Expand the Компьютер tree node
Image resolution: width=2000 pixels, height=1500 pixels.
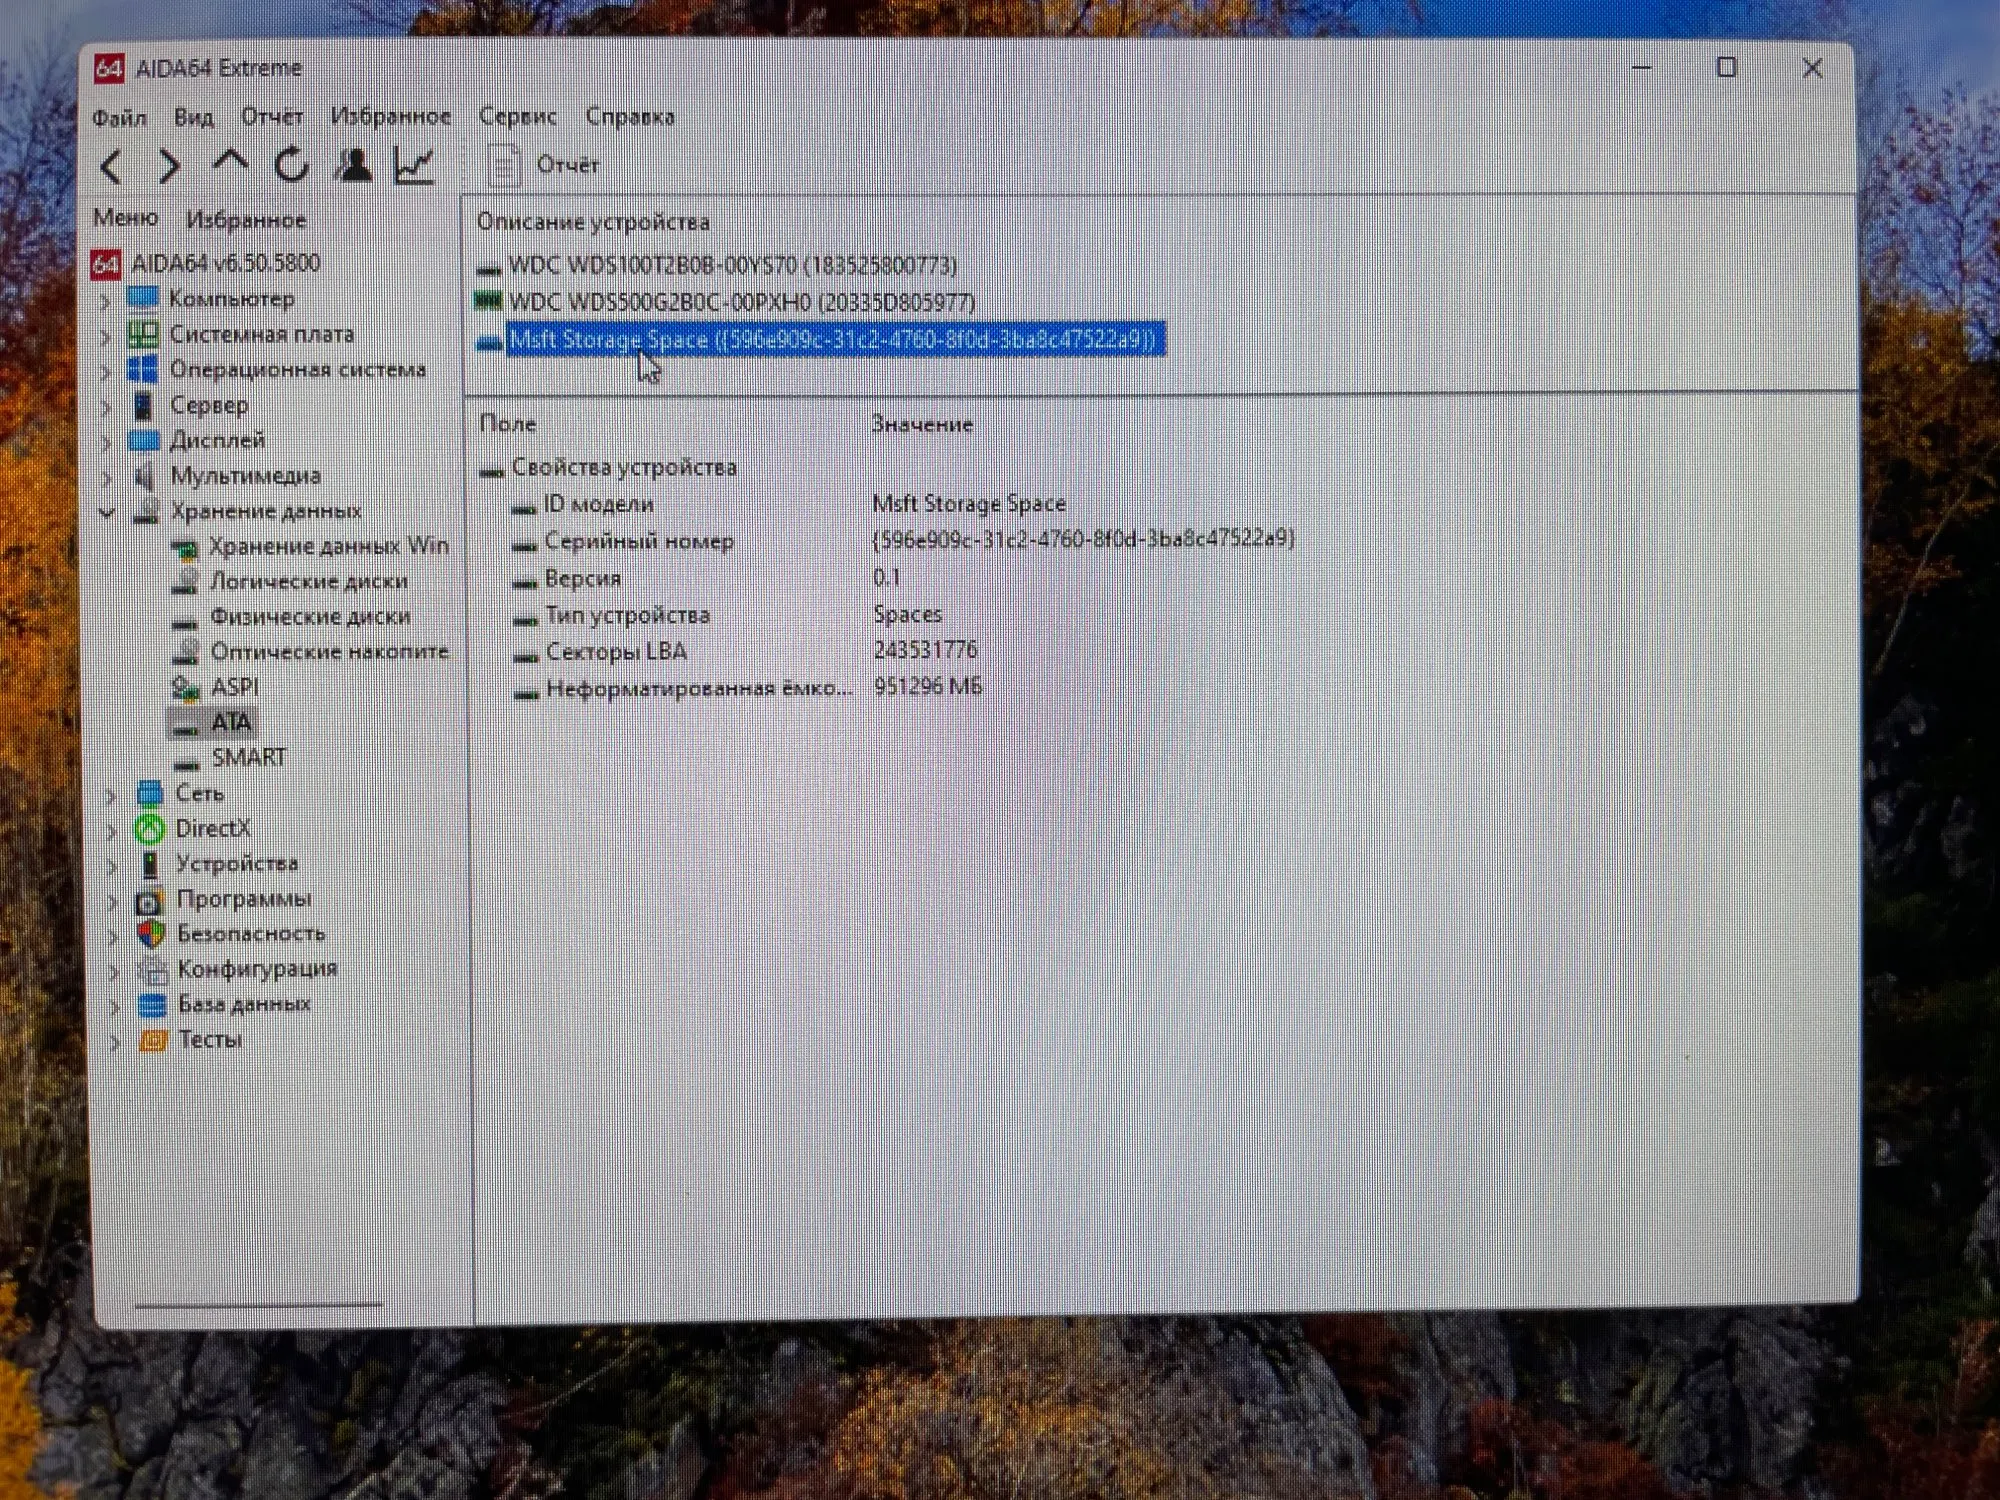106,300
